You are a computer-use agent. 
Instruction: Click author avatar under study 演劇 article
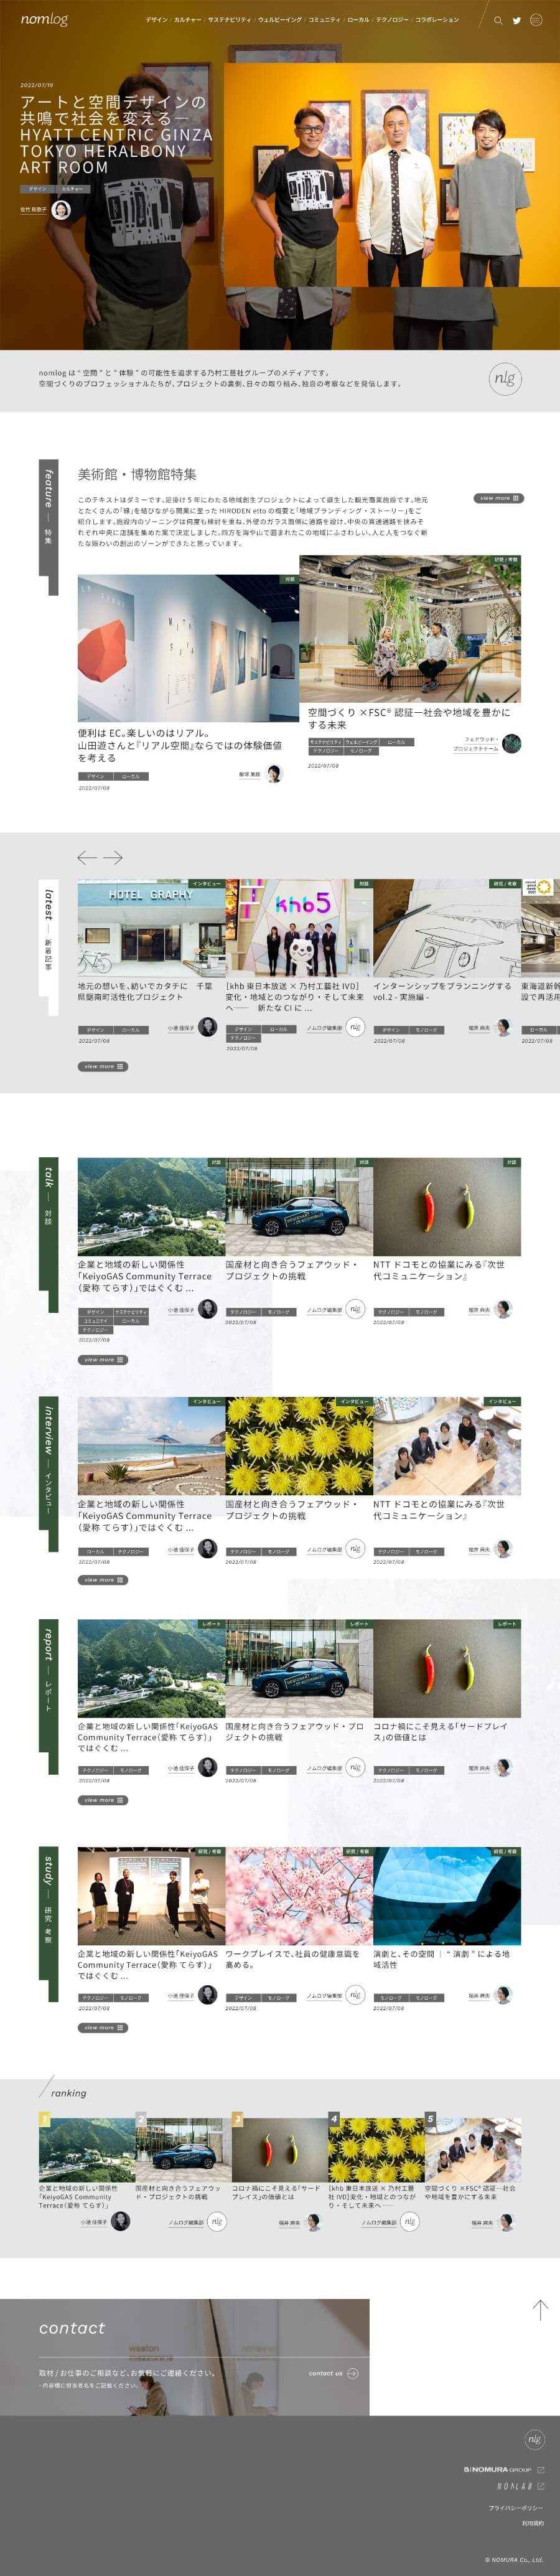(503, 1995)
